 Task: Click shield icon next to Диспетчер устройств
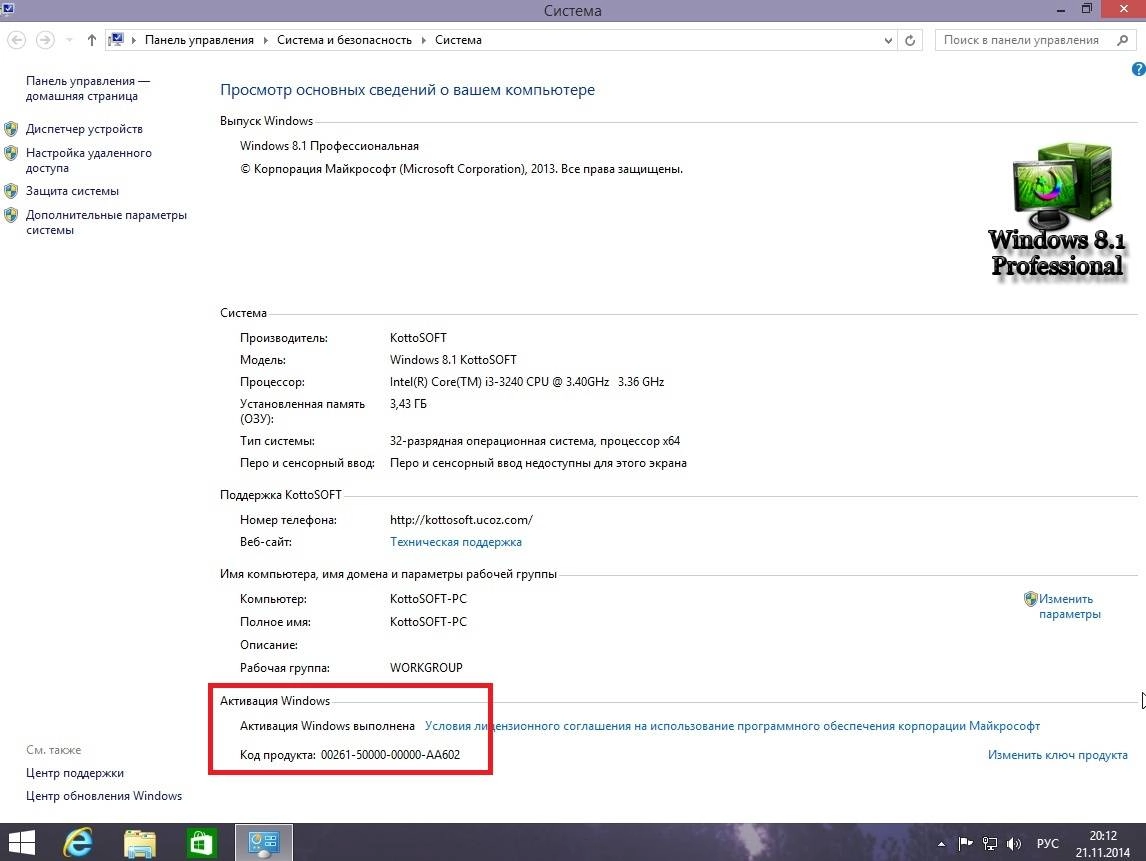(x=11, y=129)
